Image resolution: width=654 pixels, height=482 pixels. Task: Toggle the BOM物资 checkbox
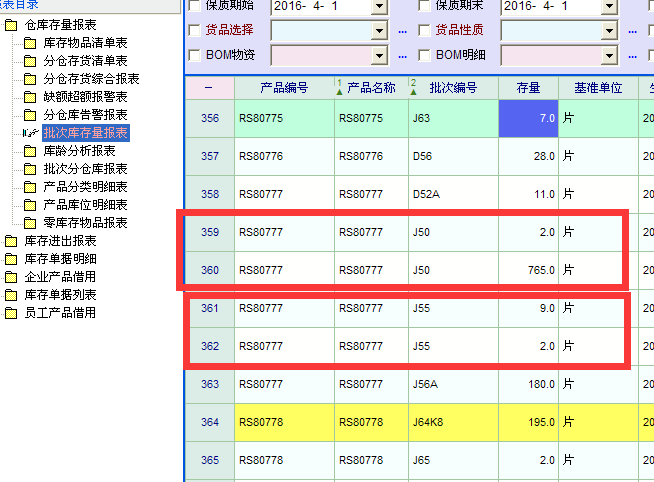[x=194, y=55]
